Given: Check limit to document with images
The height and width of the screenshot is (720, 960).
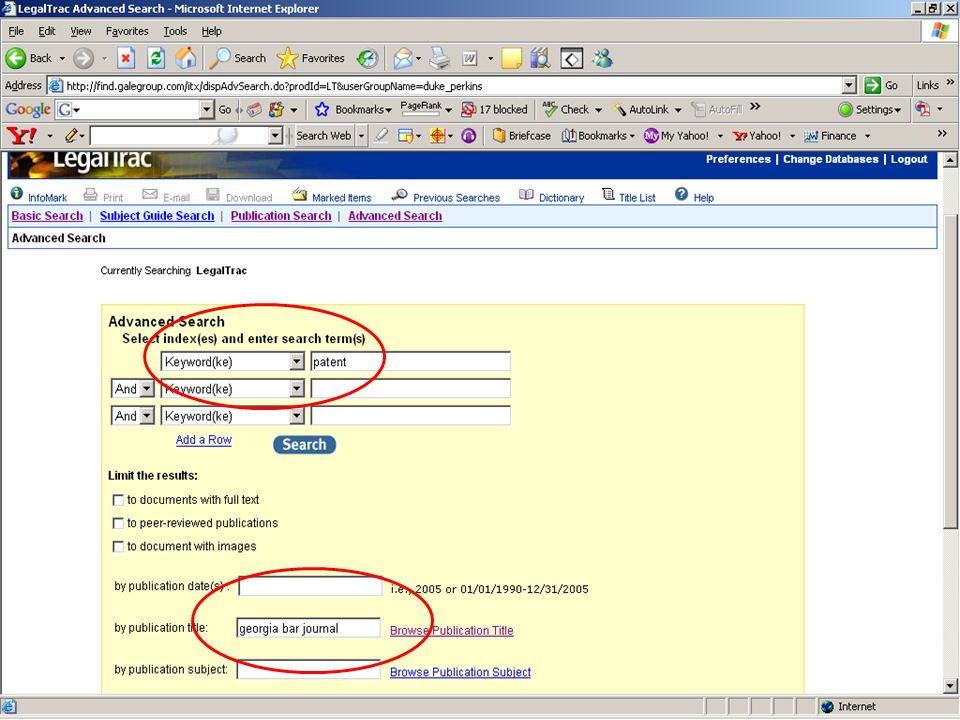Looking at the screenshot, I should 118,547.
